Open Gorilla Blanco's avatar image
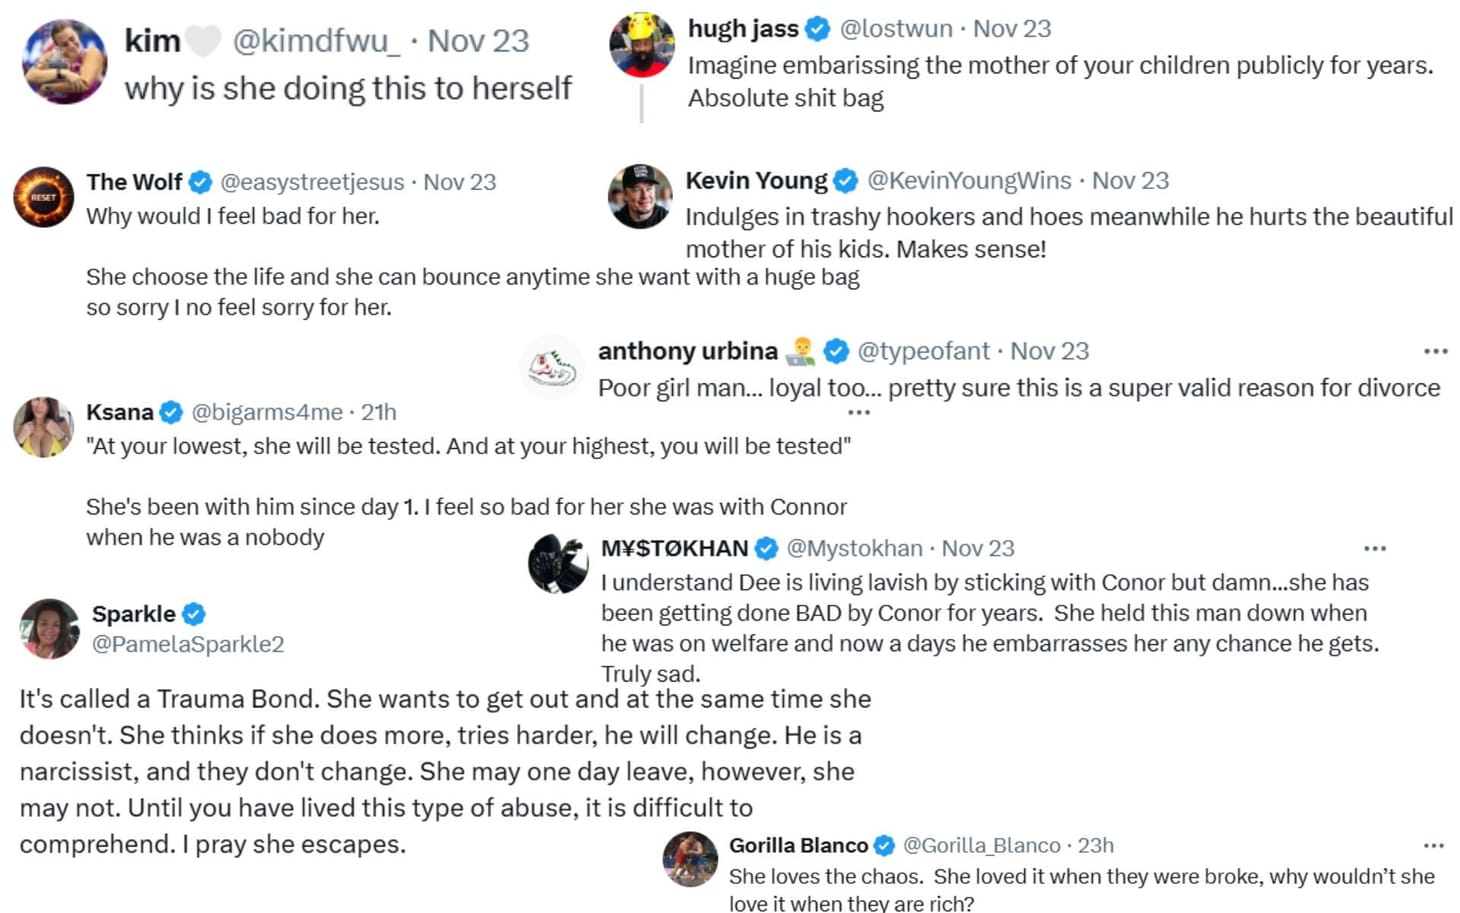This screenshot has width=1460, height=913. [690, 859]
